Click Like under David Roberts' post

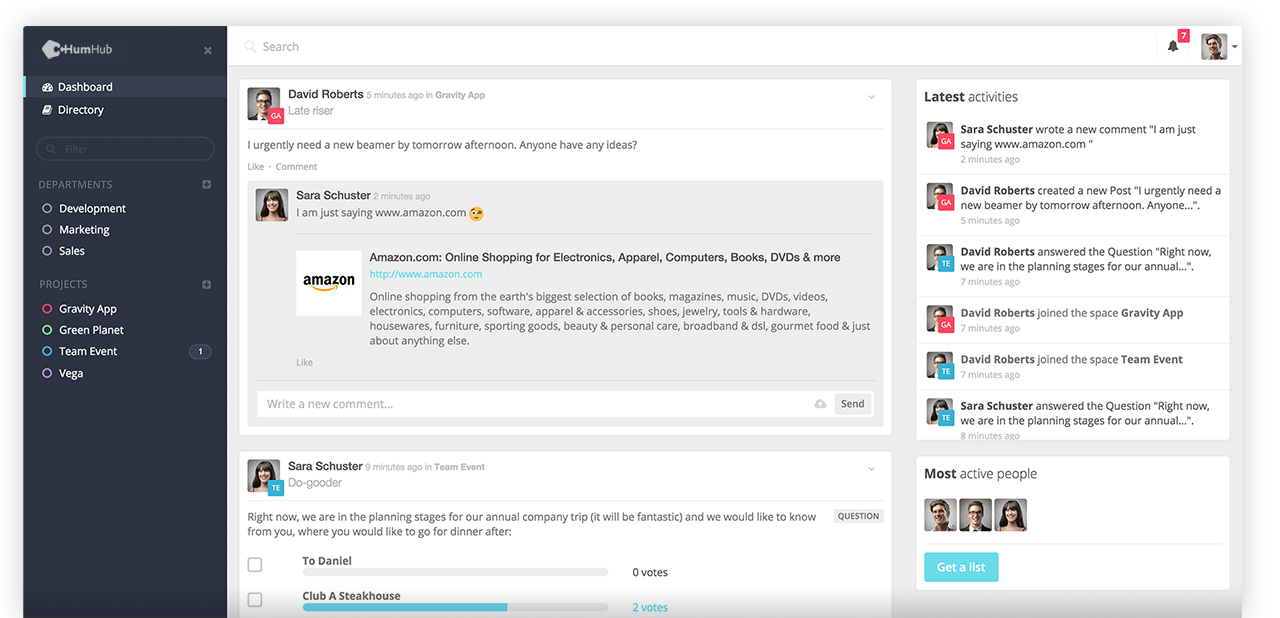tap(256, 167)
